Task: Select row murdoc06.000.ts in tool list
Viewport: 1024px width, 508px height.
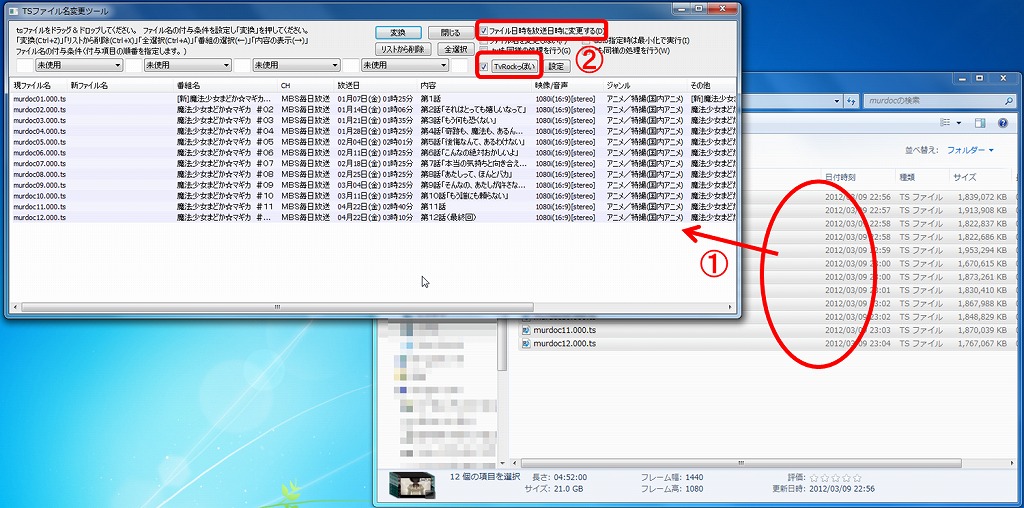Action: pyautogui.click(x=374, y=152)
